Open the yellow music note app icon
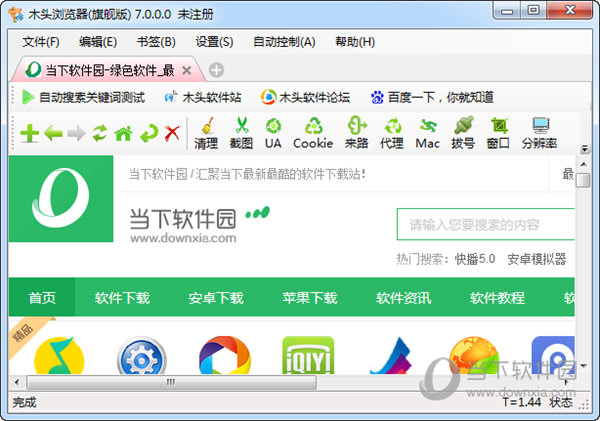This screenshot has width=600, height=421. point(59,356)
